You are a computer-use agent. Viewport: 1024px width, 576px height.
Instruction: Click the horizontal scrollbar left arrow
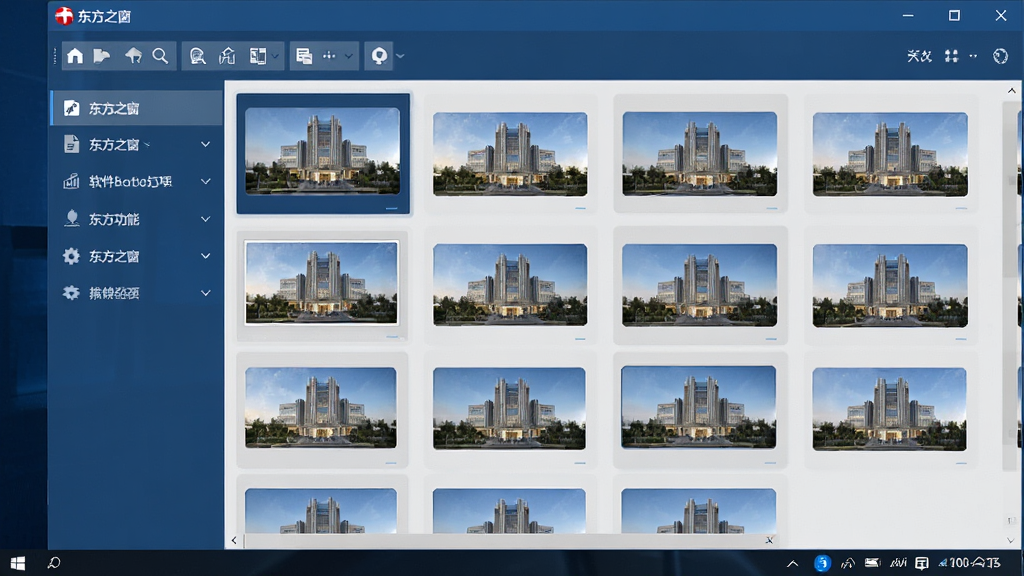coord(234,540)
